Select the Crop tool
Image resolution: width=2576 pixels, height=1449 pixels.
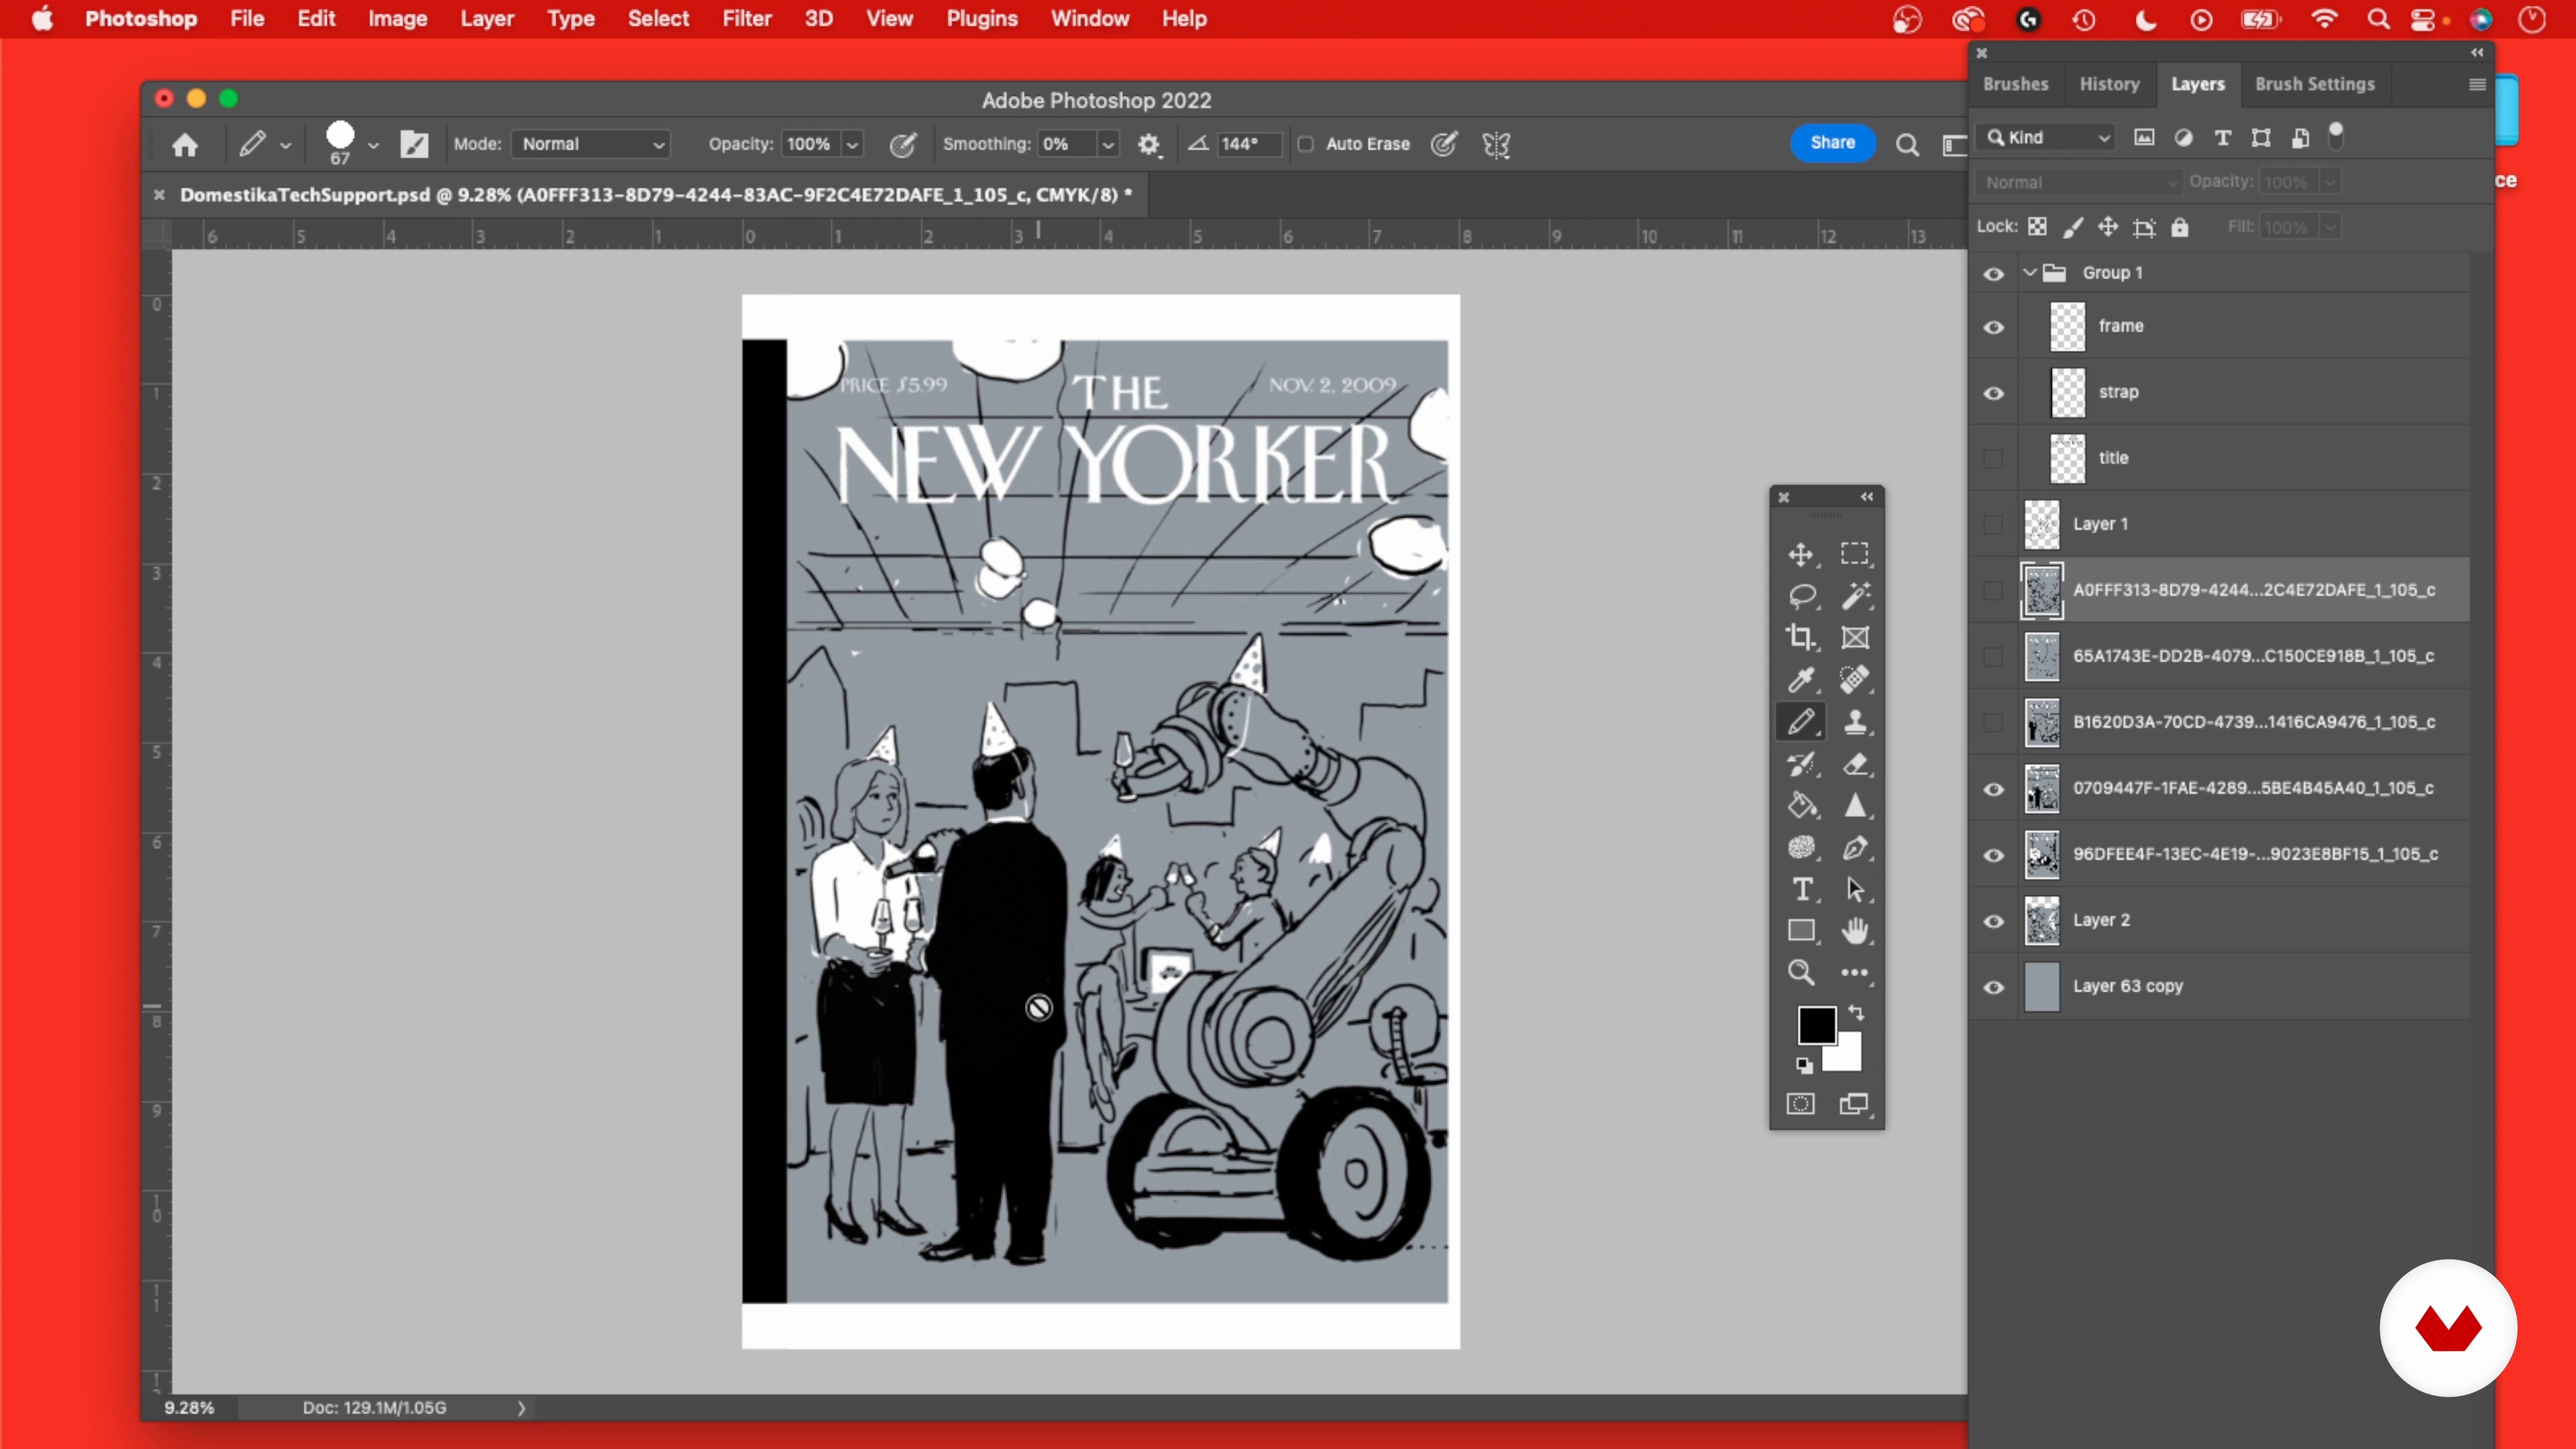(1801, 638)
